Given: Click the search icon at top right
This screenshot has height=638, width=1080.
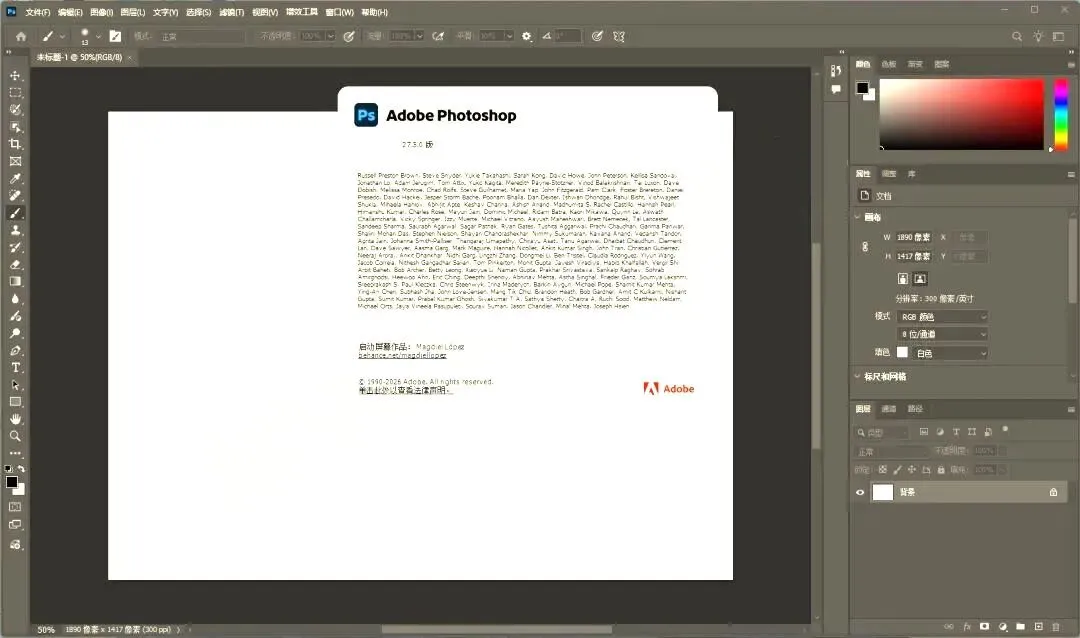Looking at the screenshot, I should pos(1017,37).
